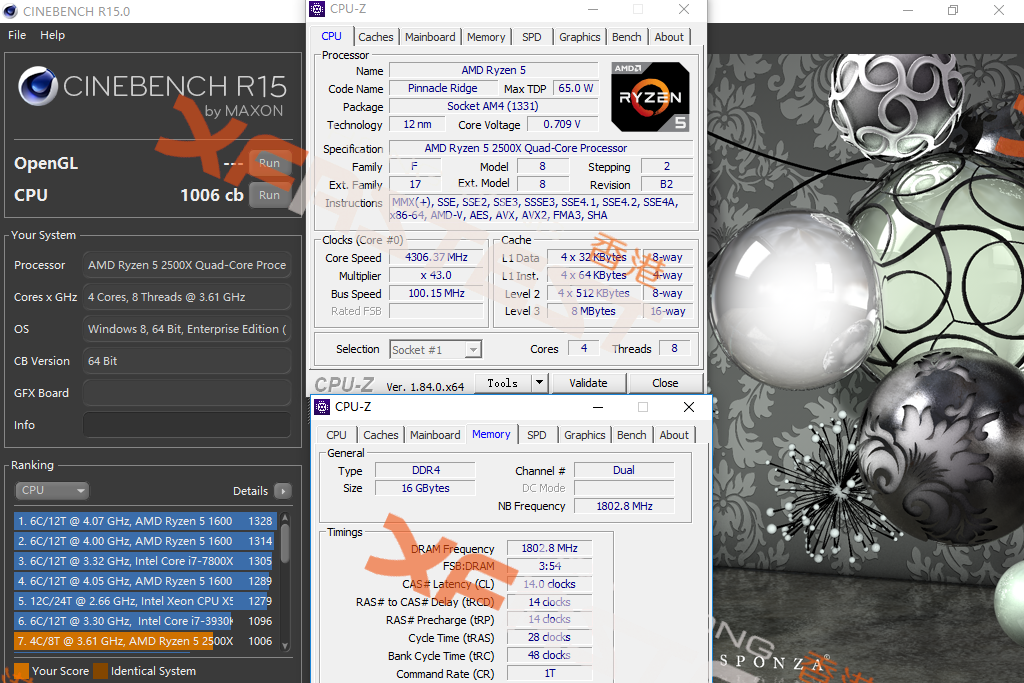Open the Tools dropdown in CPU-Z
This screenshot has width=1024, height=683.
[x=511, y=382]
